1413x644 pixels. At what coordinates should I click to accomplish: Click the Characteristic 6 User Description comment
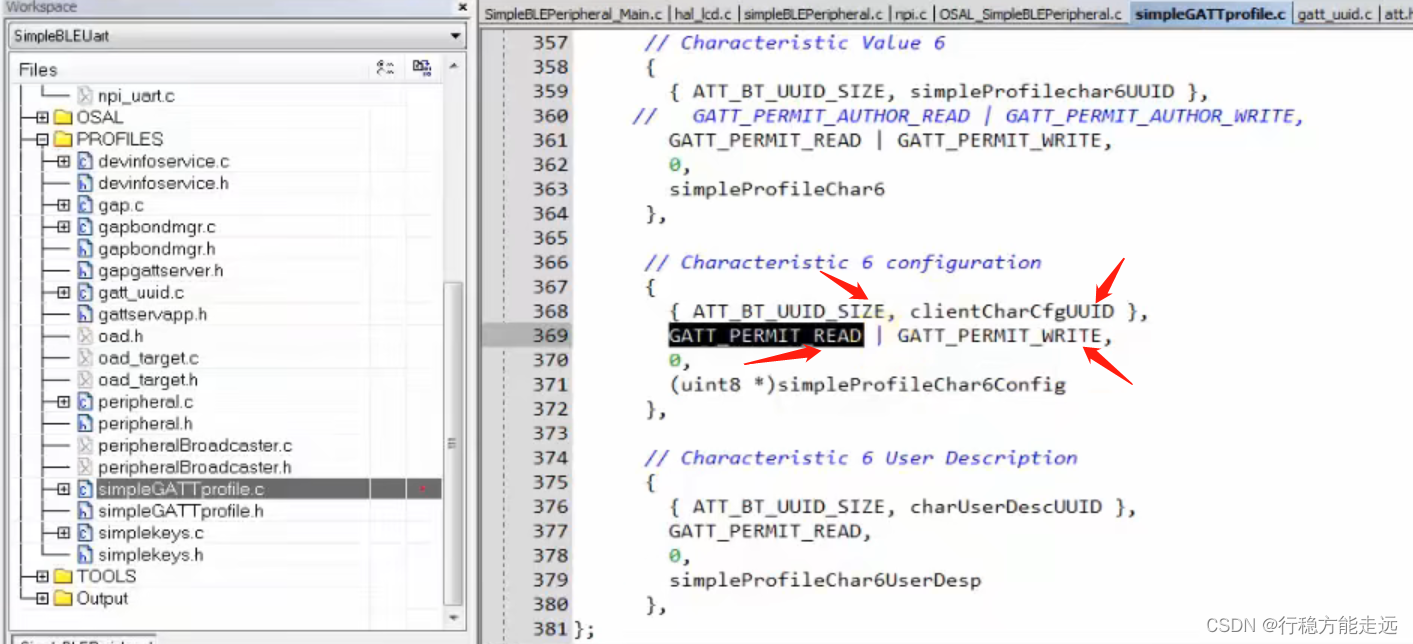[861, 458]
